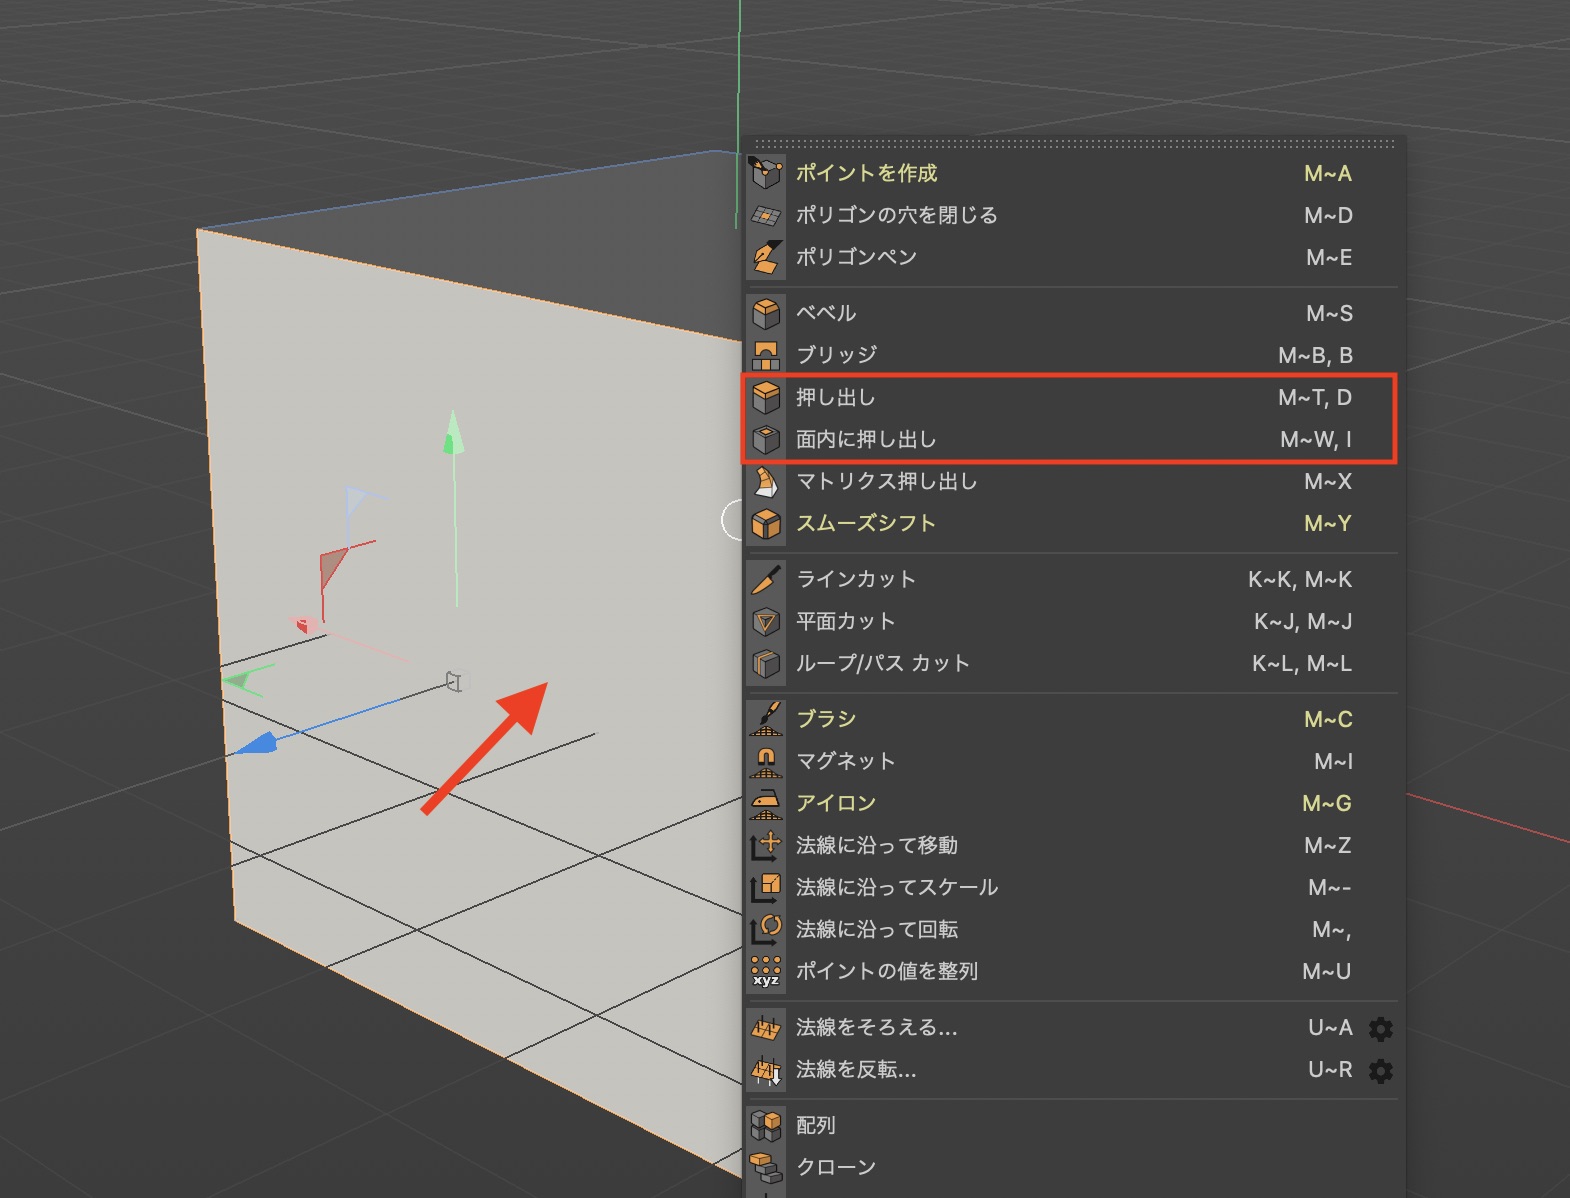Open 法線をそろえる options gear
The image size is (1570, 1198).
(1380, 1028)
